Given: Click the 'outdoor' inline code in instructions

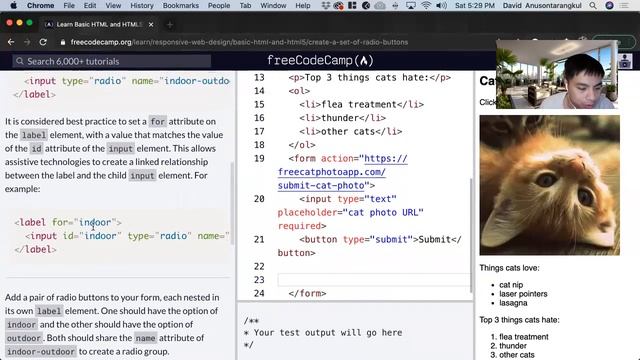Looking at the screenshot, I should (24, 338).
